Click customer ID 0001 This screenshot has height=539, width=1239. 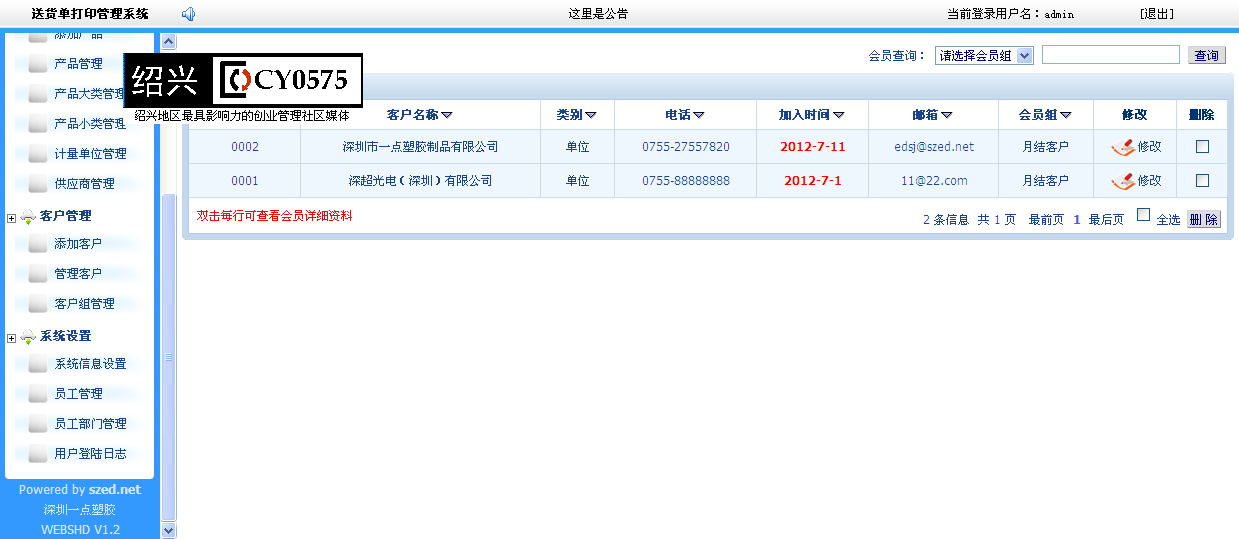pyautogui.click(x=245, y=181)
